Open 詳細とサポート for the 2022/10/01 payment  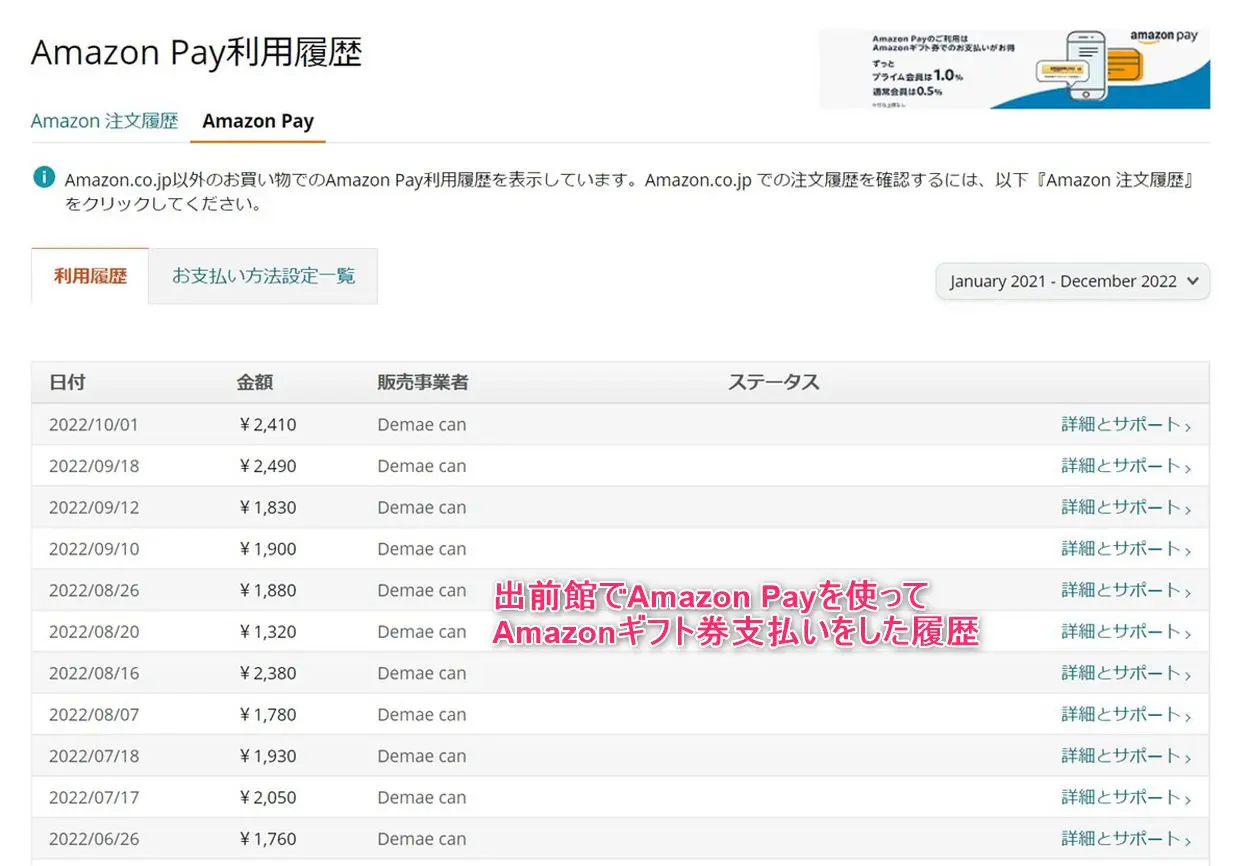pyautogui.click(x=1126, y=425)
